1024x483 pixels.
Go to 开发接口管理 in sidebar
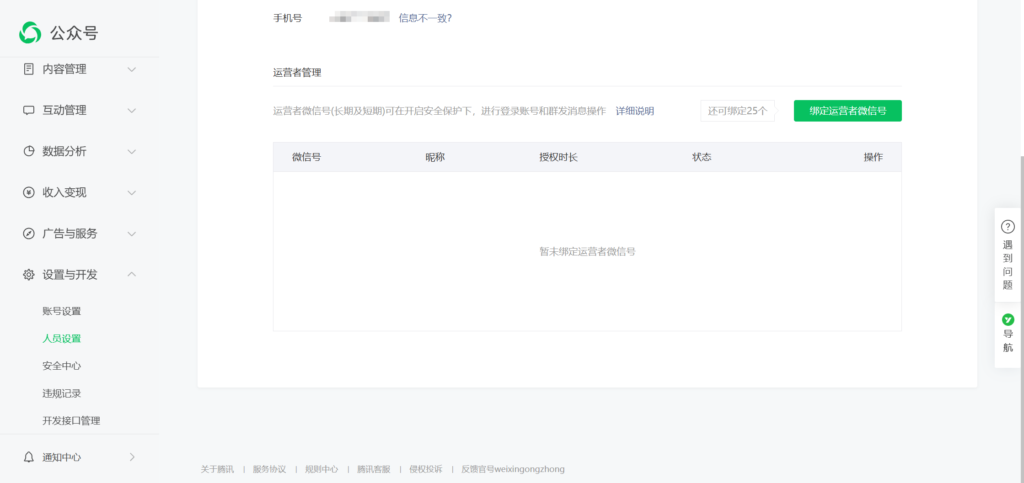pos(71,421)
